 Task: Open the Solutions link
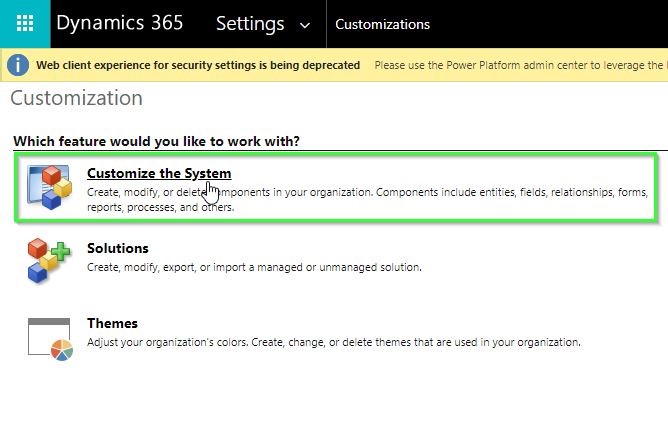117,248
